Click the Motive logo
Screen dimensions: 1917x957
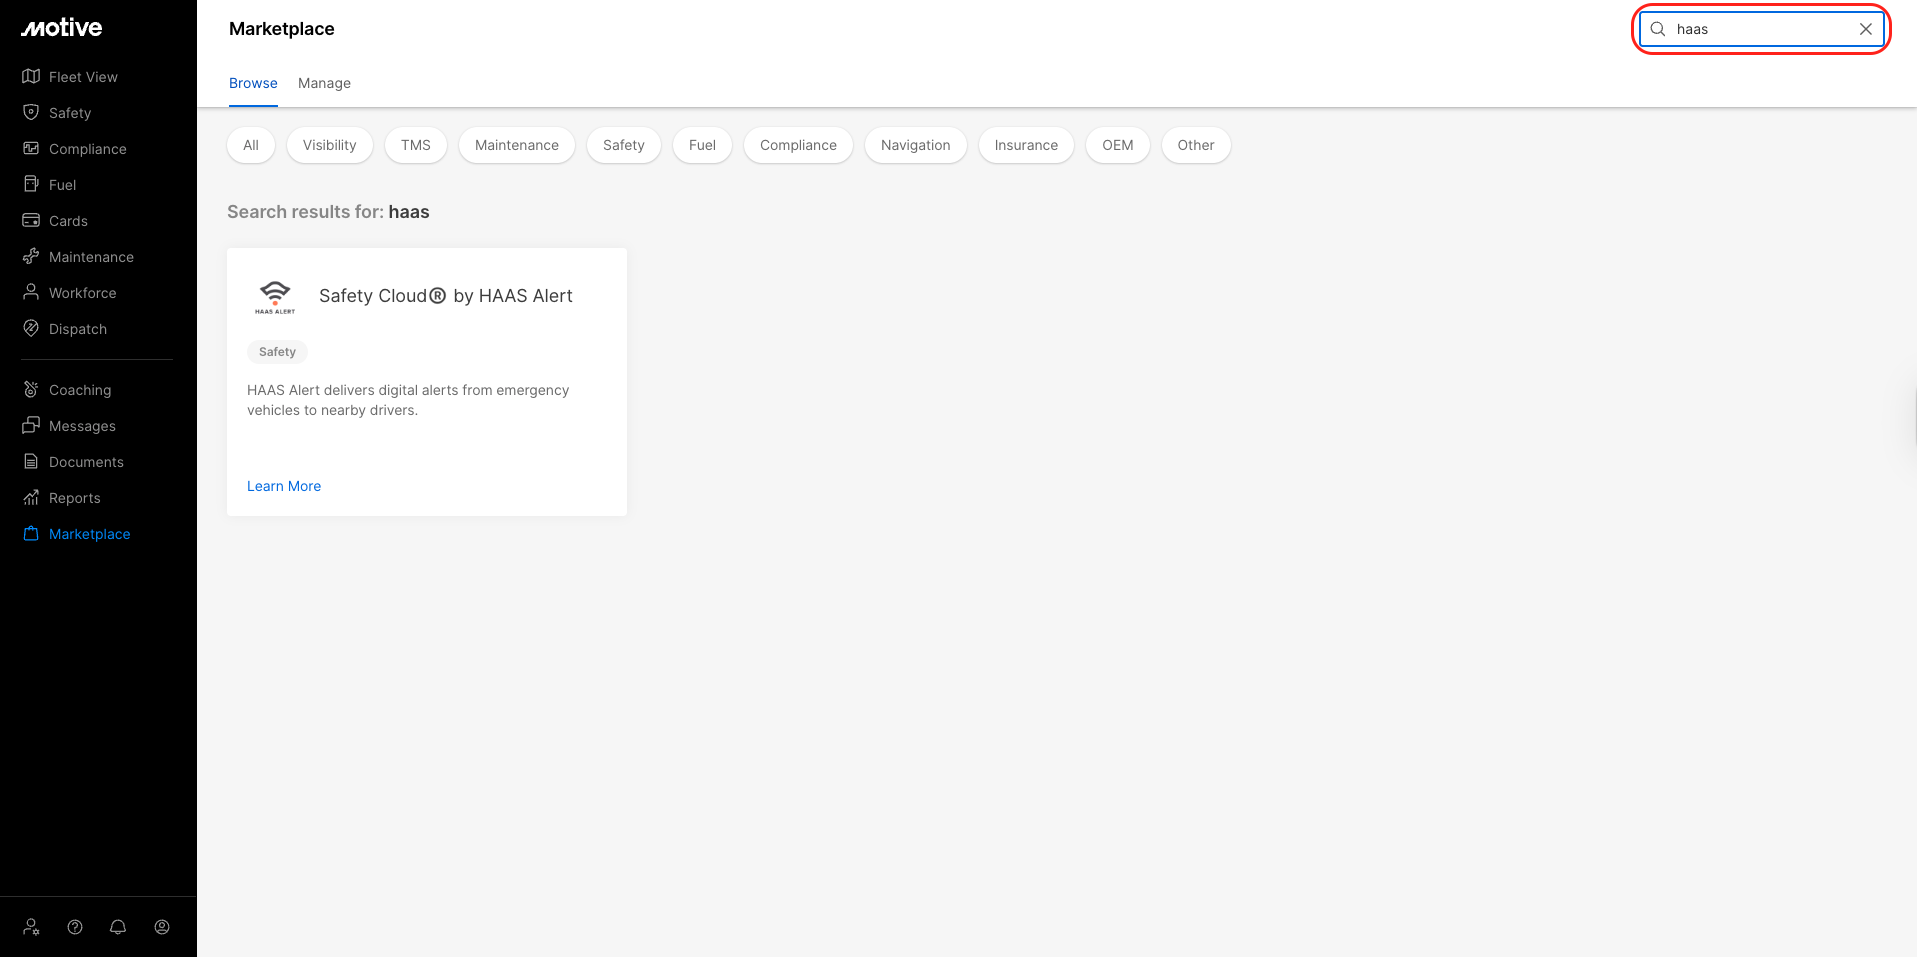[62, 28]
